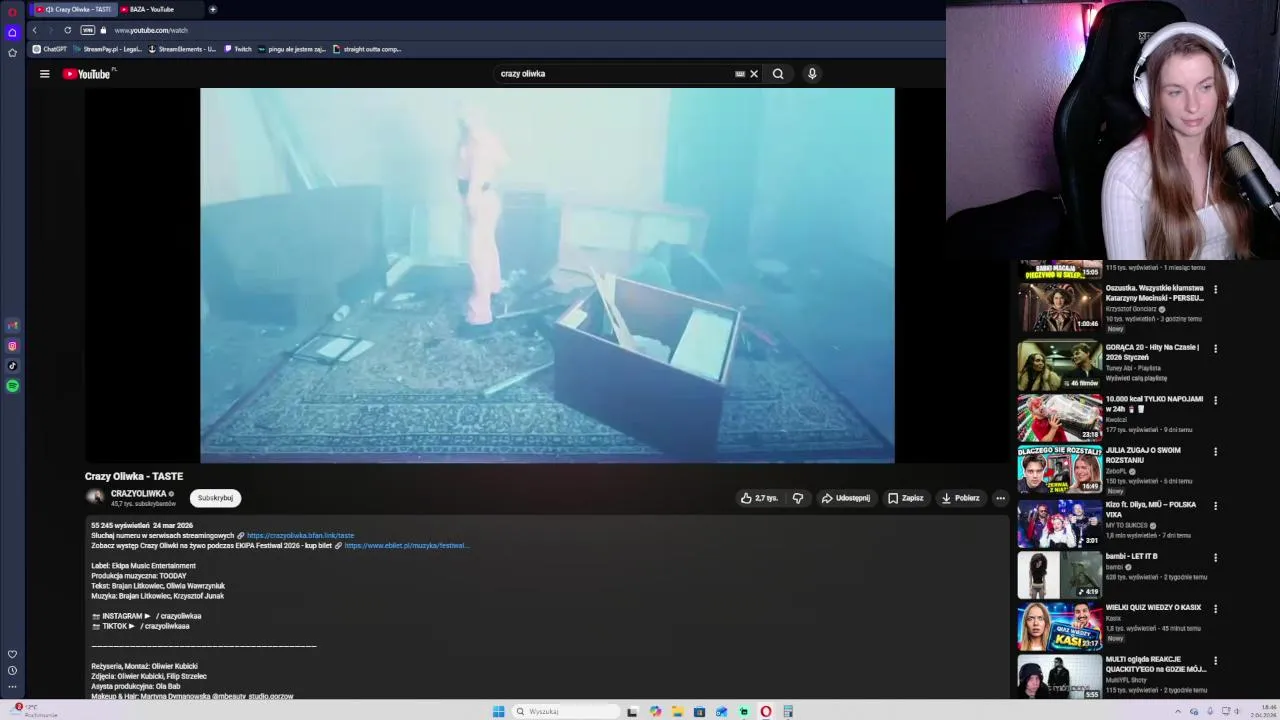This screenshot has height=720, width=1280.
Task: Share the video via Udostępnij
Action: (x=846, y=498)
